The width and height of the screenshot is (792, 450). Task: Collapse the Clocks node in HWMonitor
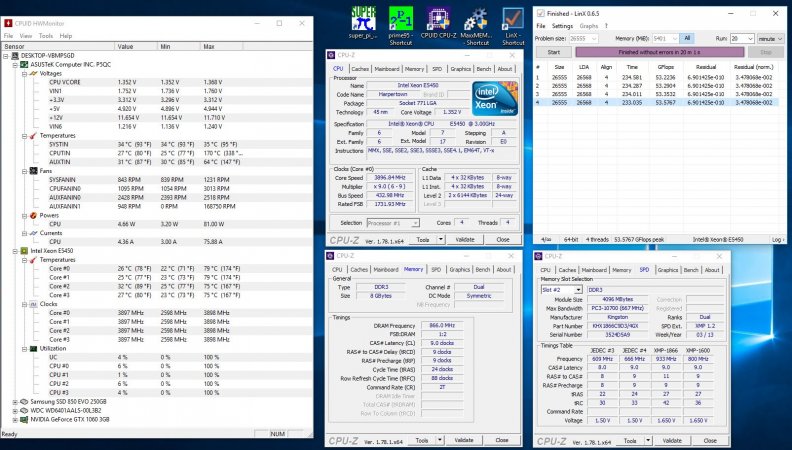(x=24, y=304)
